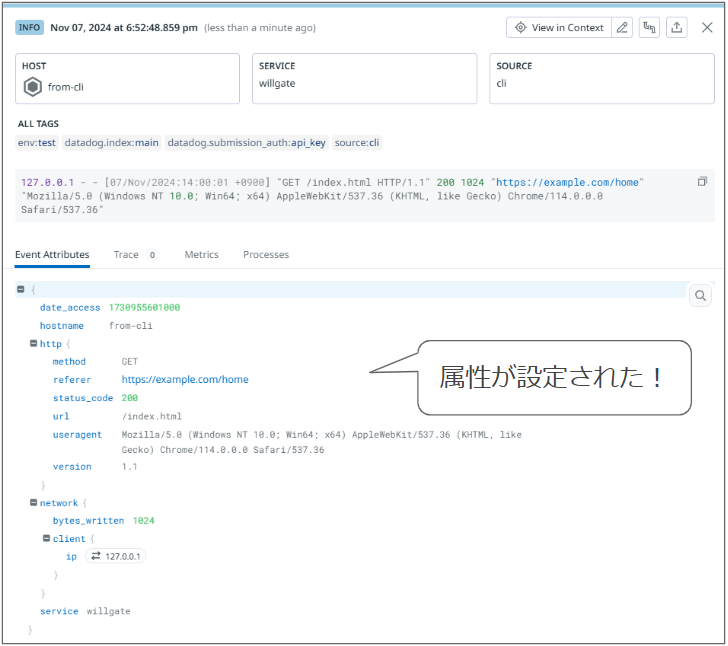Viewport: 728px width, 646px height.
Task: Click the datadog.submission_auth:api_key tag
Action: (247, 143)
